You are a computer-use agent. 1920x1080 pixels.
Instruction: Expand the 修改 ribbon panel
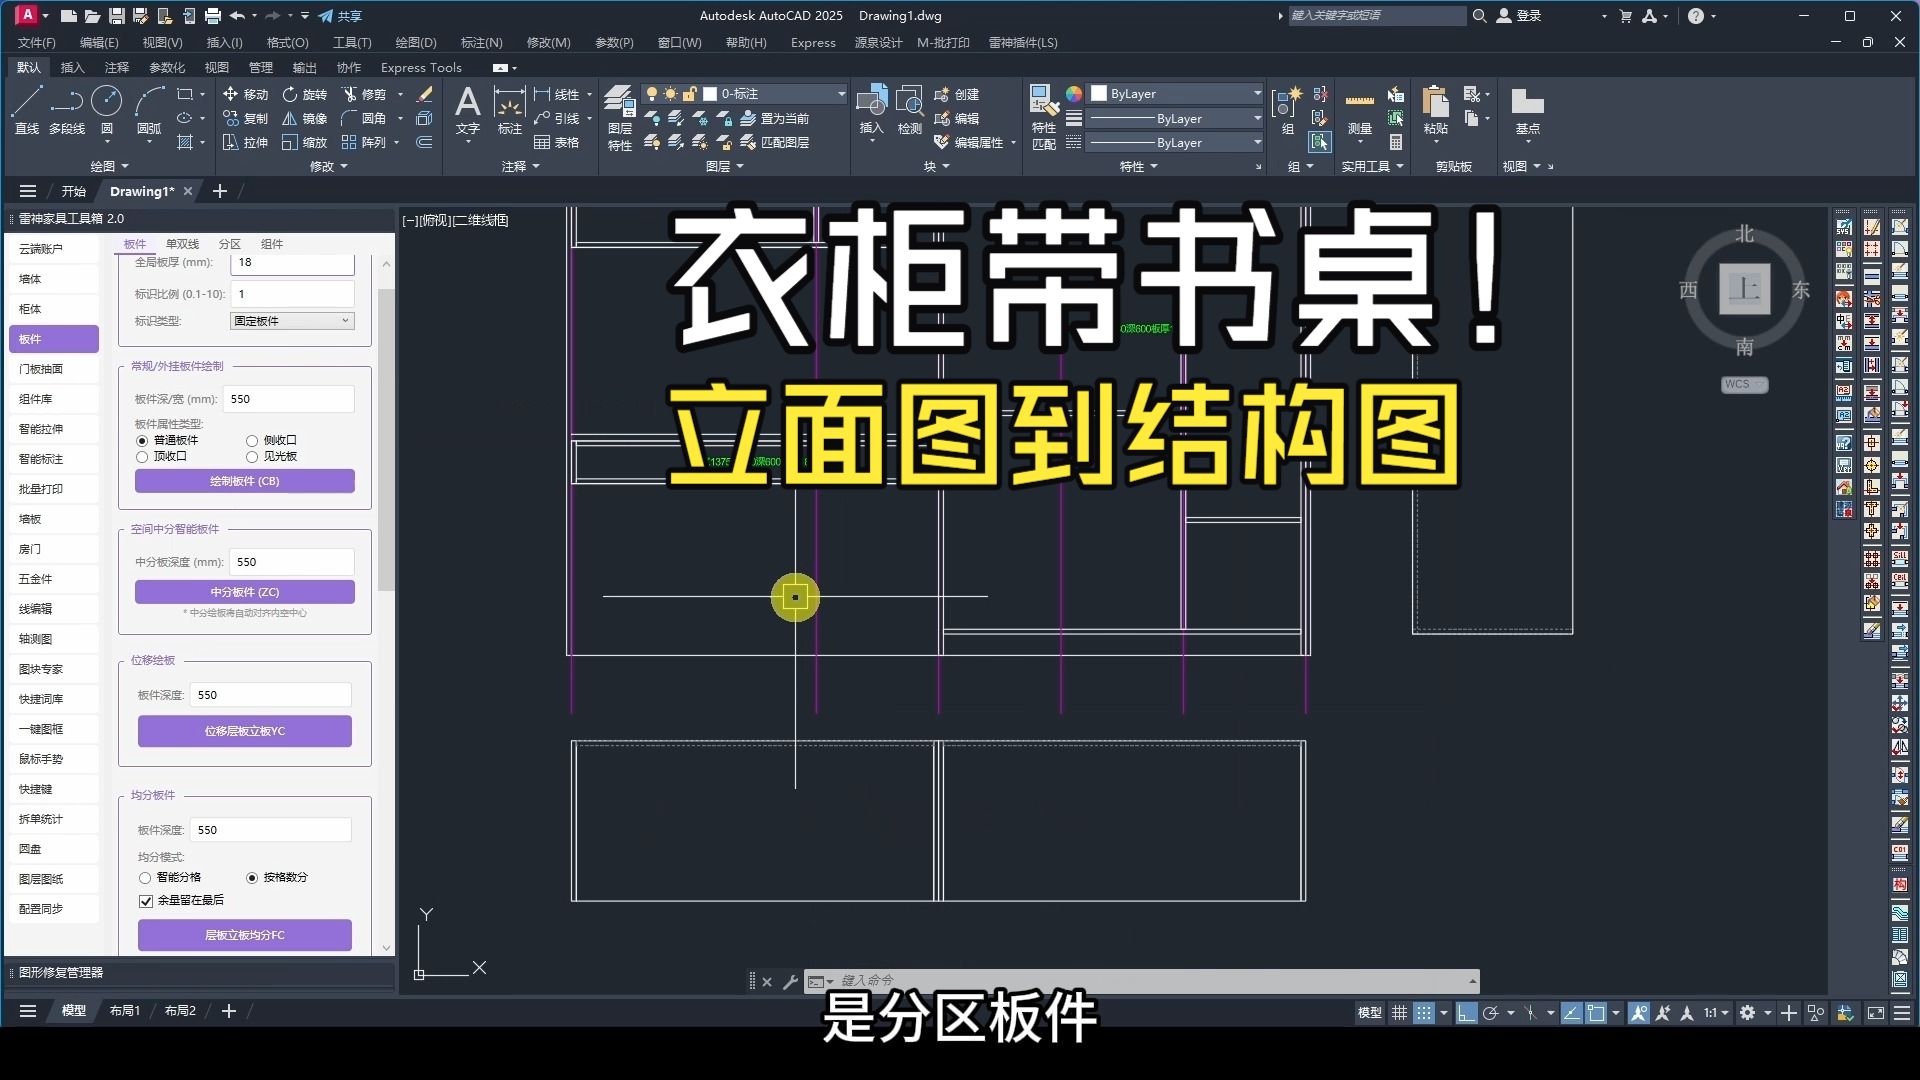click(x=329, y=166)
